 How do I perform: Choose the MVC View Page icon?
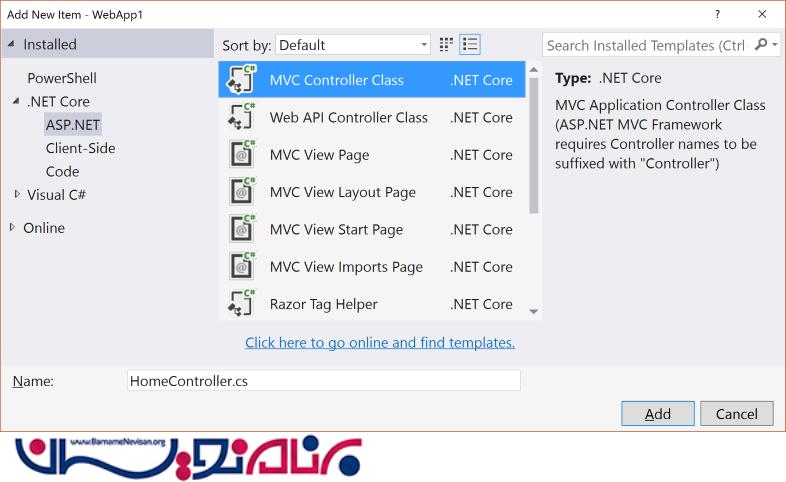[241, 155]
